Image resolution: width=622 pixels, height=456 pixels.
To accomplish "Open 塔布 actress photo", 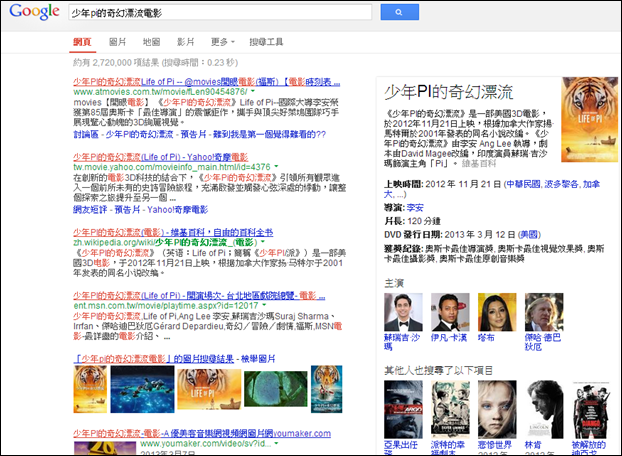I will point(497,312).
